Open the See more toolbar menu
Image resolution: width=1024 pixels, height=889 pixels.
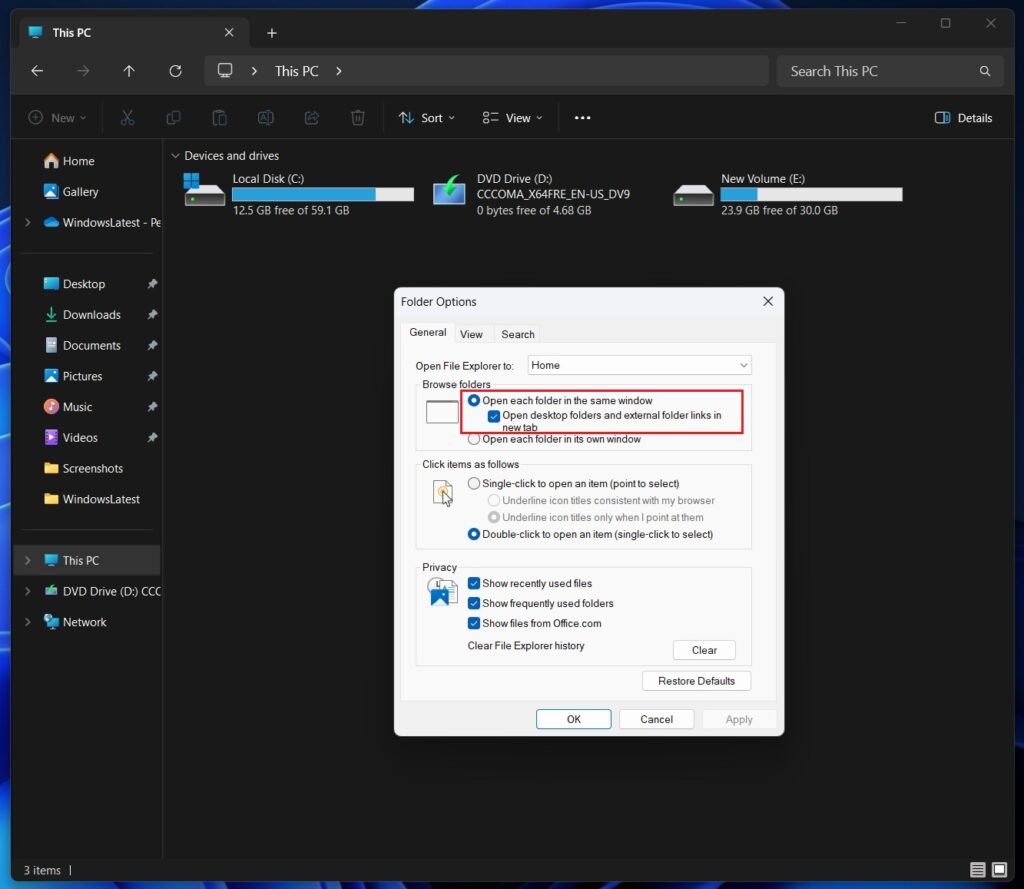[x=582, y=117]
